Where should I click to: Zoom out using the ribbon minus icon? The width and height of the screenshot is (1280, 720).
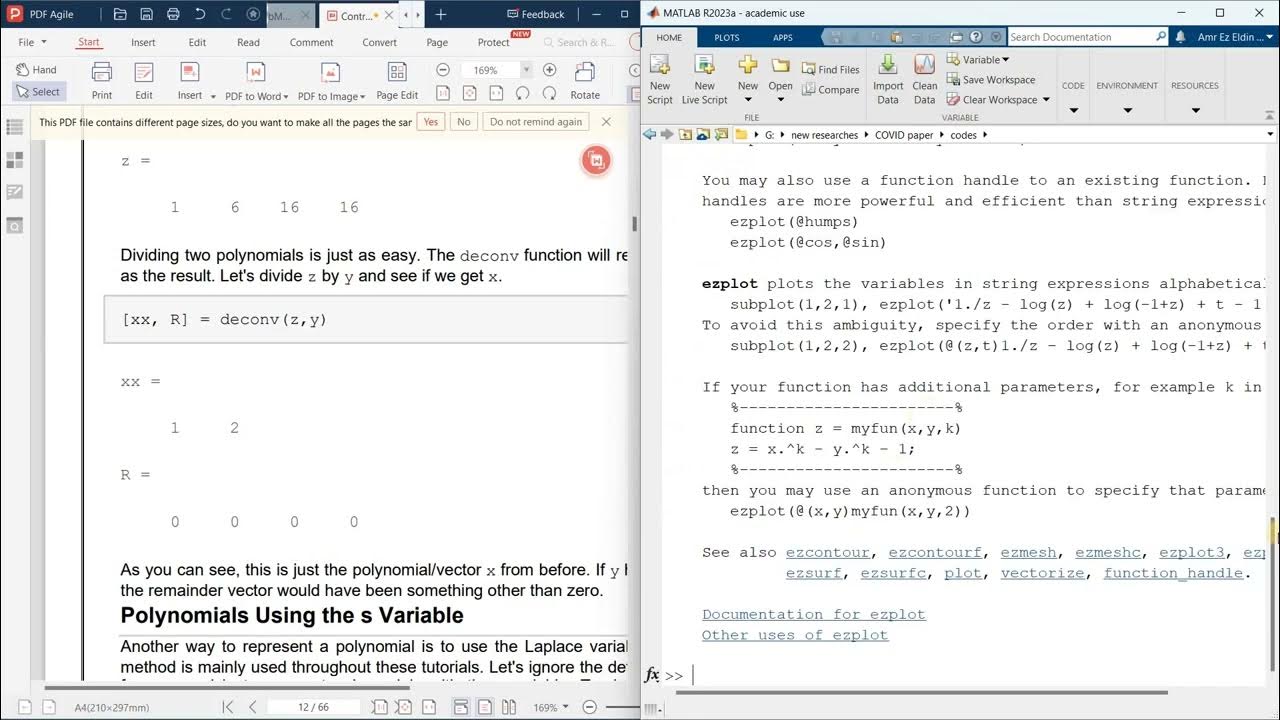[443, 70]
